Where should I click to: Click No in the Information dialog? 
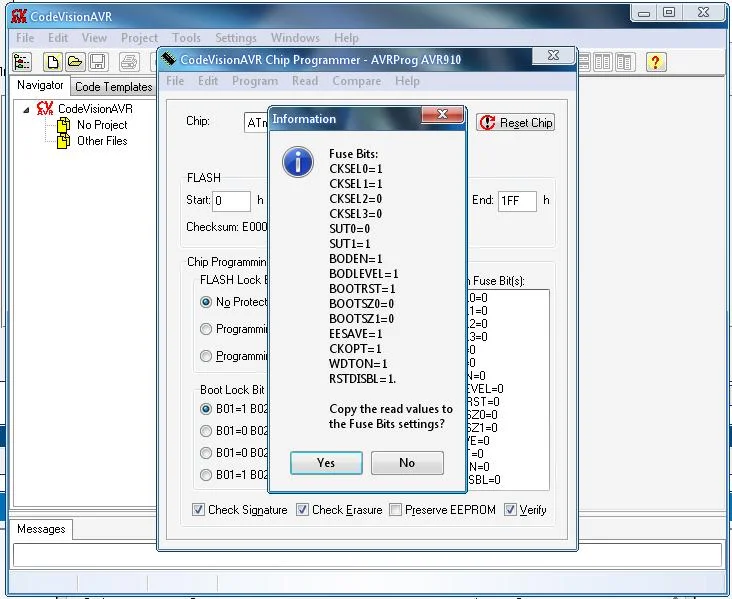pos(407,463)
